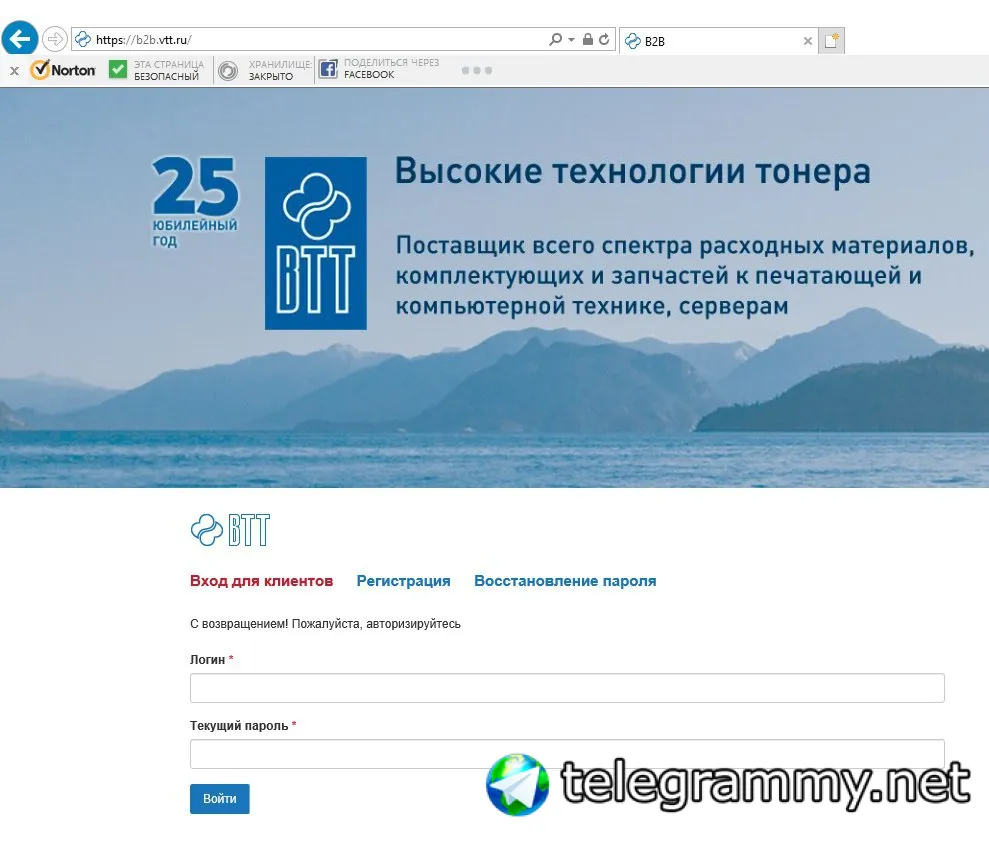
Task: Click ПОДЕЛИТЬСЯ ЧЕРЕЗ FACEBOOK text
Action: coord(391,68)
